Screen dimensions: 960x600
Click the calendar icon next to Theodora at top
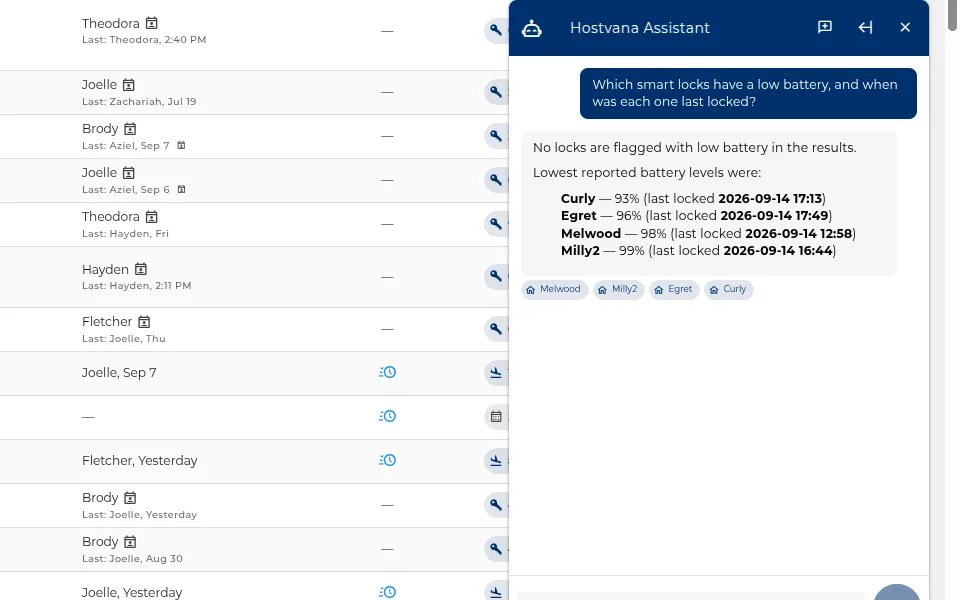tap(151, 23)
